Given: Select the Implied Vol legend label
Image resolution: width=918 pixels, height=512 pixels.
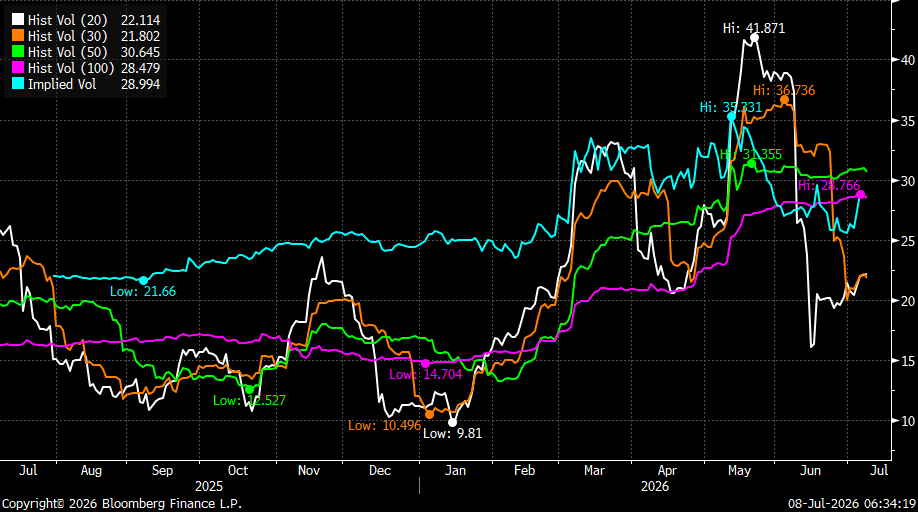Looking at the screenshot, I should 61,84.
